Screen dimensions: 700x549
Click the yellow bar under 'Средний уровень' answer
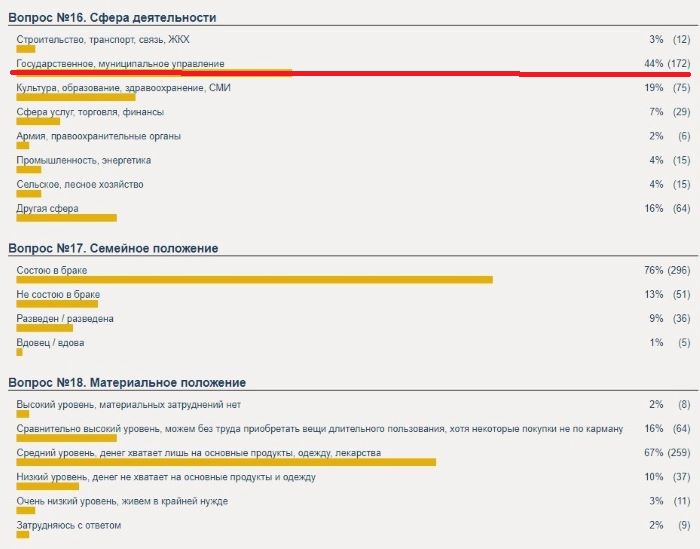[226, 462]
